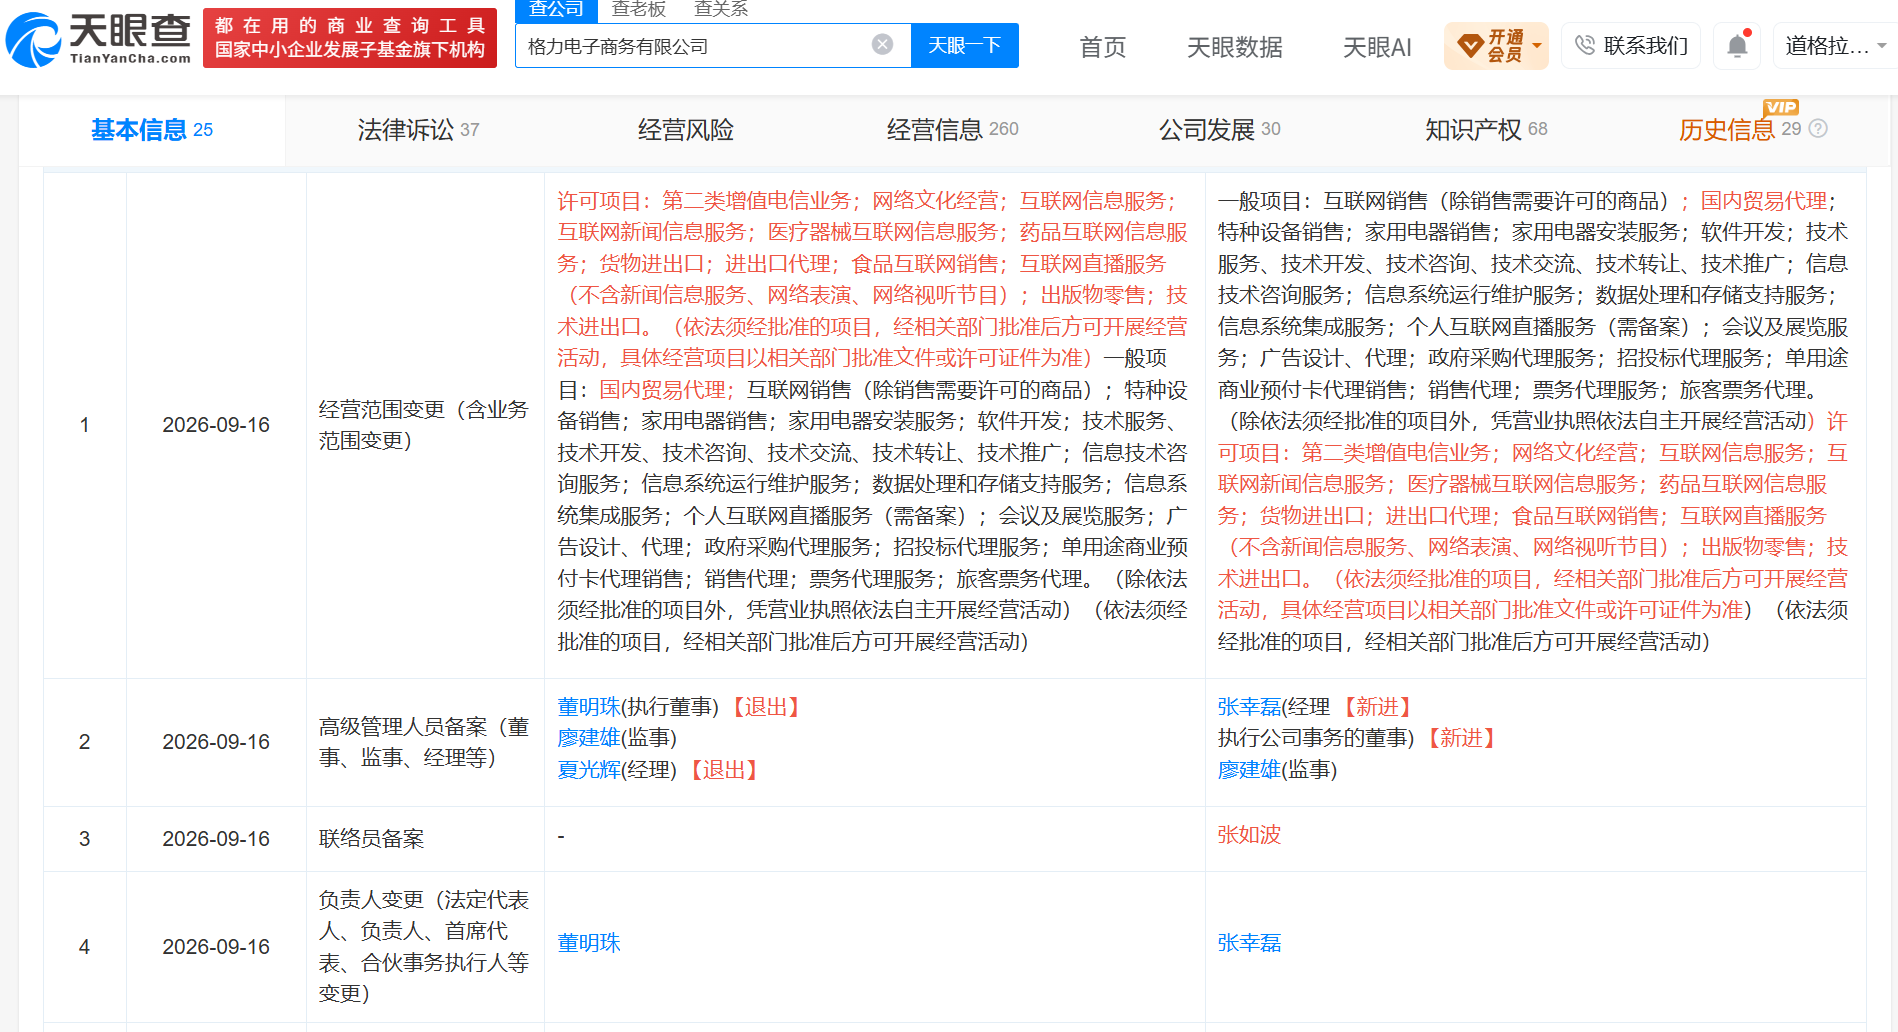Screen dimensions: 1898x1032
Task: Switch to the 经营信息 tab
Action: pos(952,130)
